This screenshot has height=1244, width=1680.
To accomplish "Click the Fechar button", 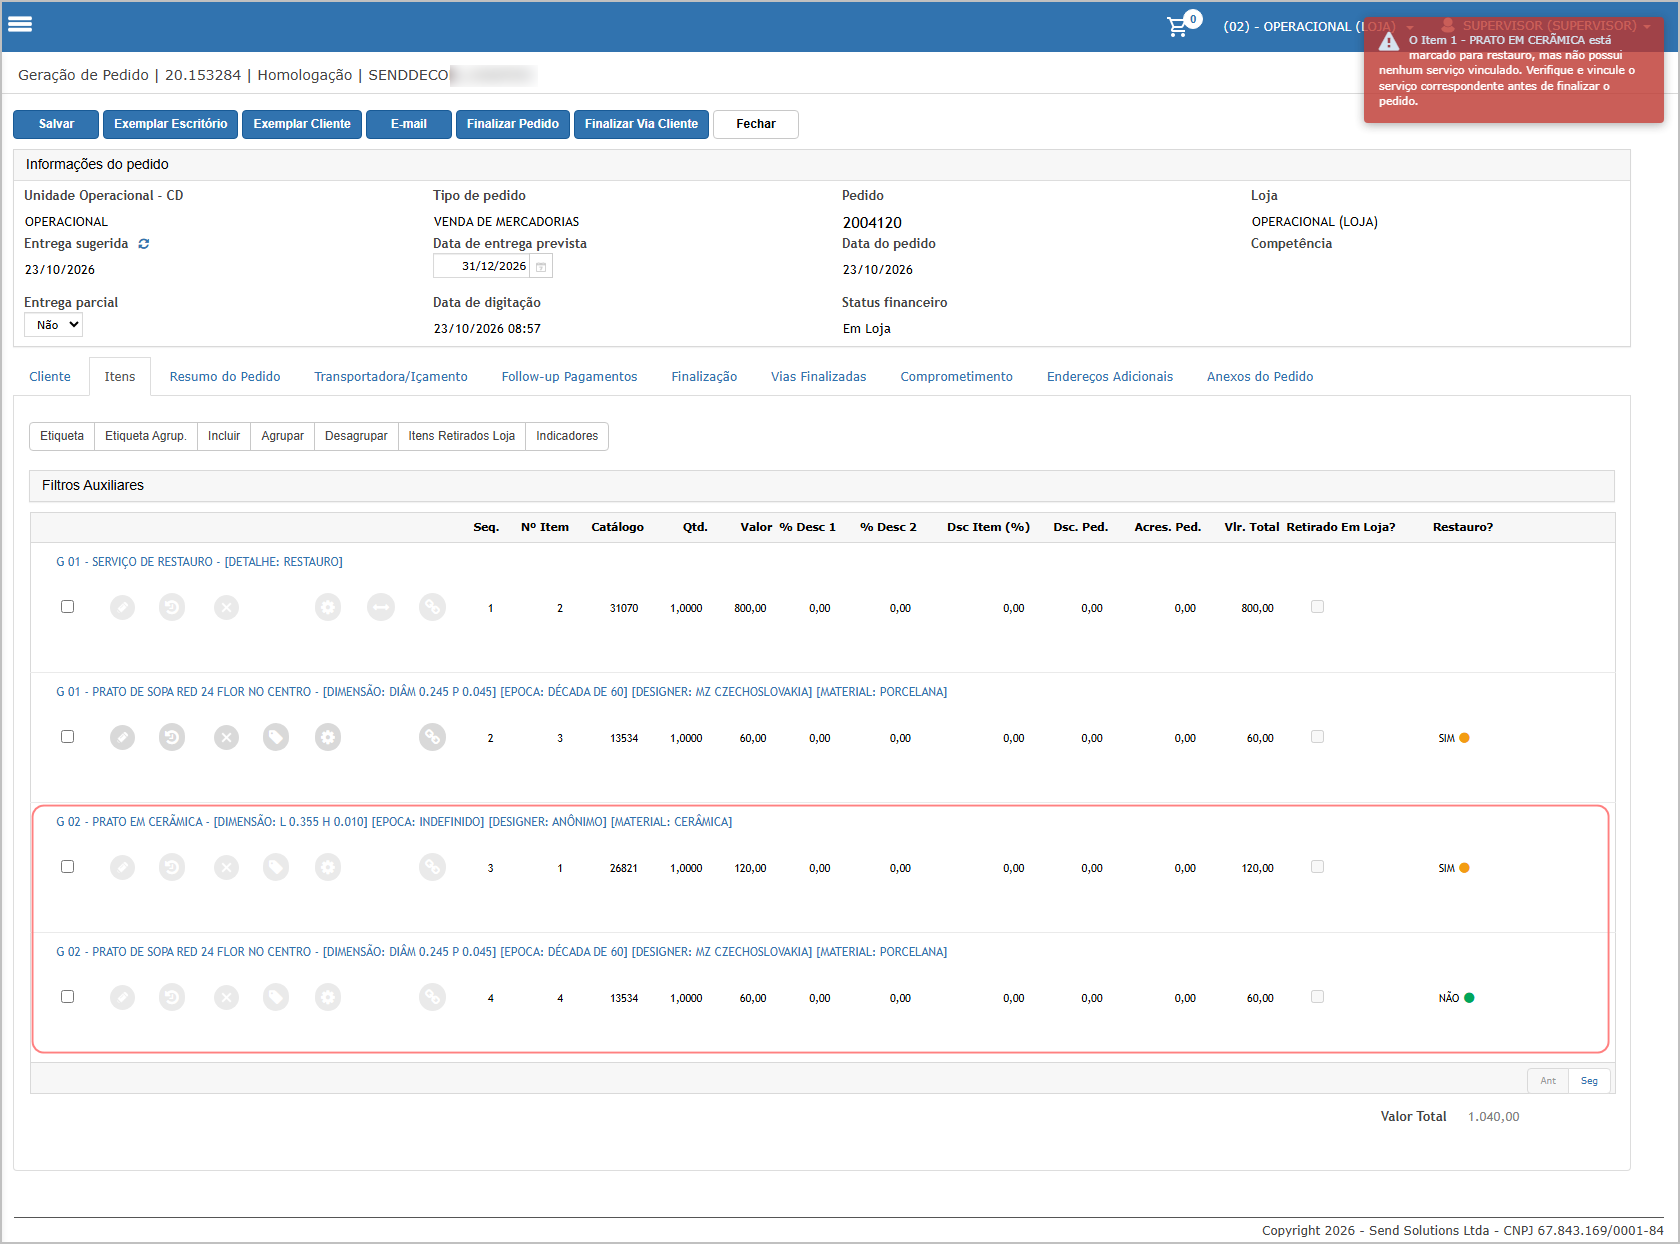I will coord(756,124).
